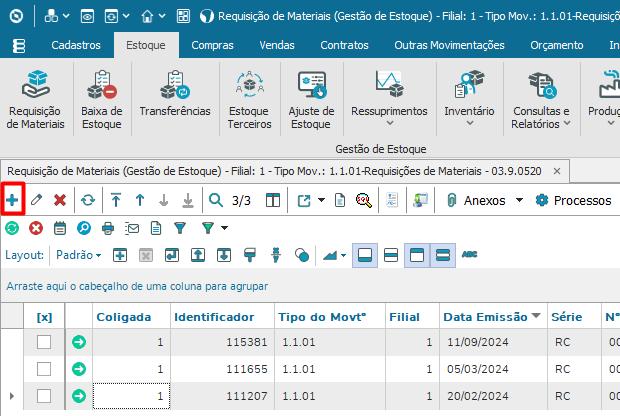Switch to the Compras tab
This screenshot has height=416, width=620.
(212, 45)
